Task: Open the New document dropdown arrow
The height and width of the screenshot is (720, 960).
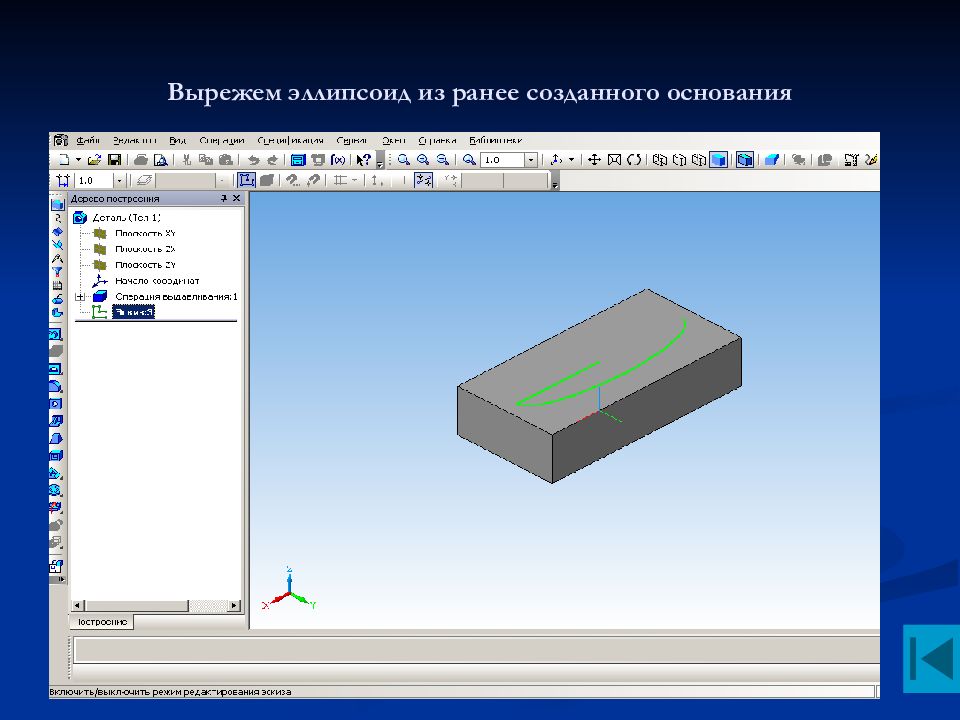Action: 78,160
